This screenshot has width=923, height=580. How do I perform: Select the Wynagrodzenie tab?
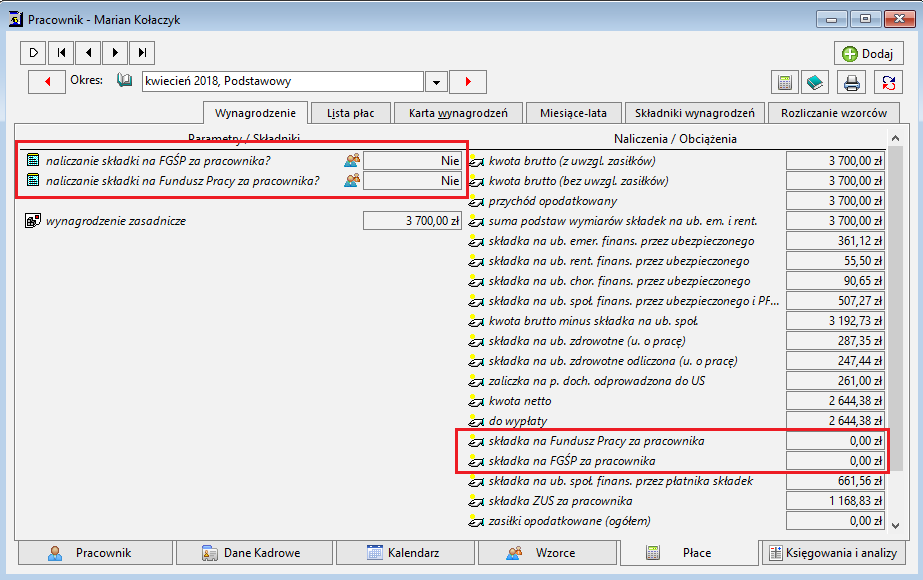pos(255,113)
